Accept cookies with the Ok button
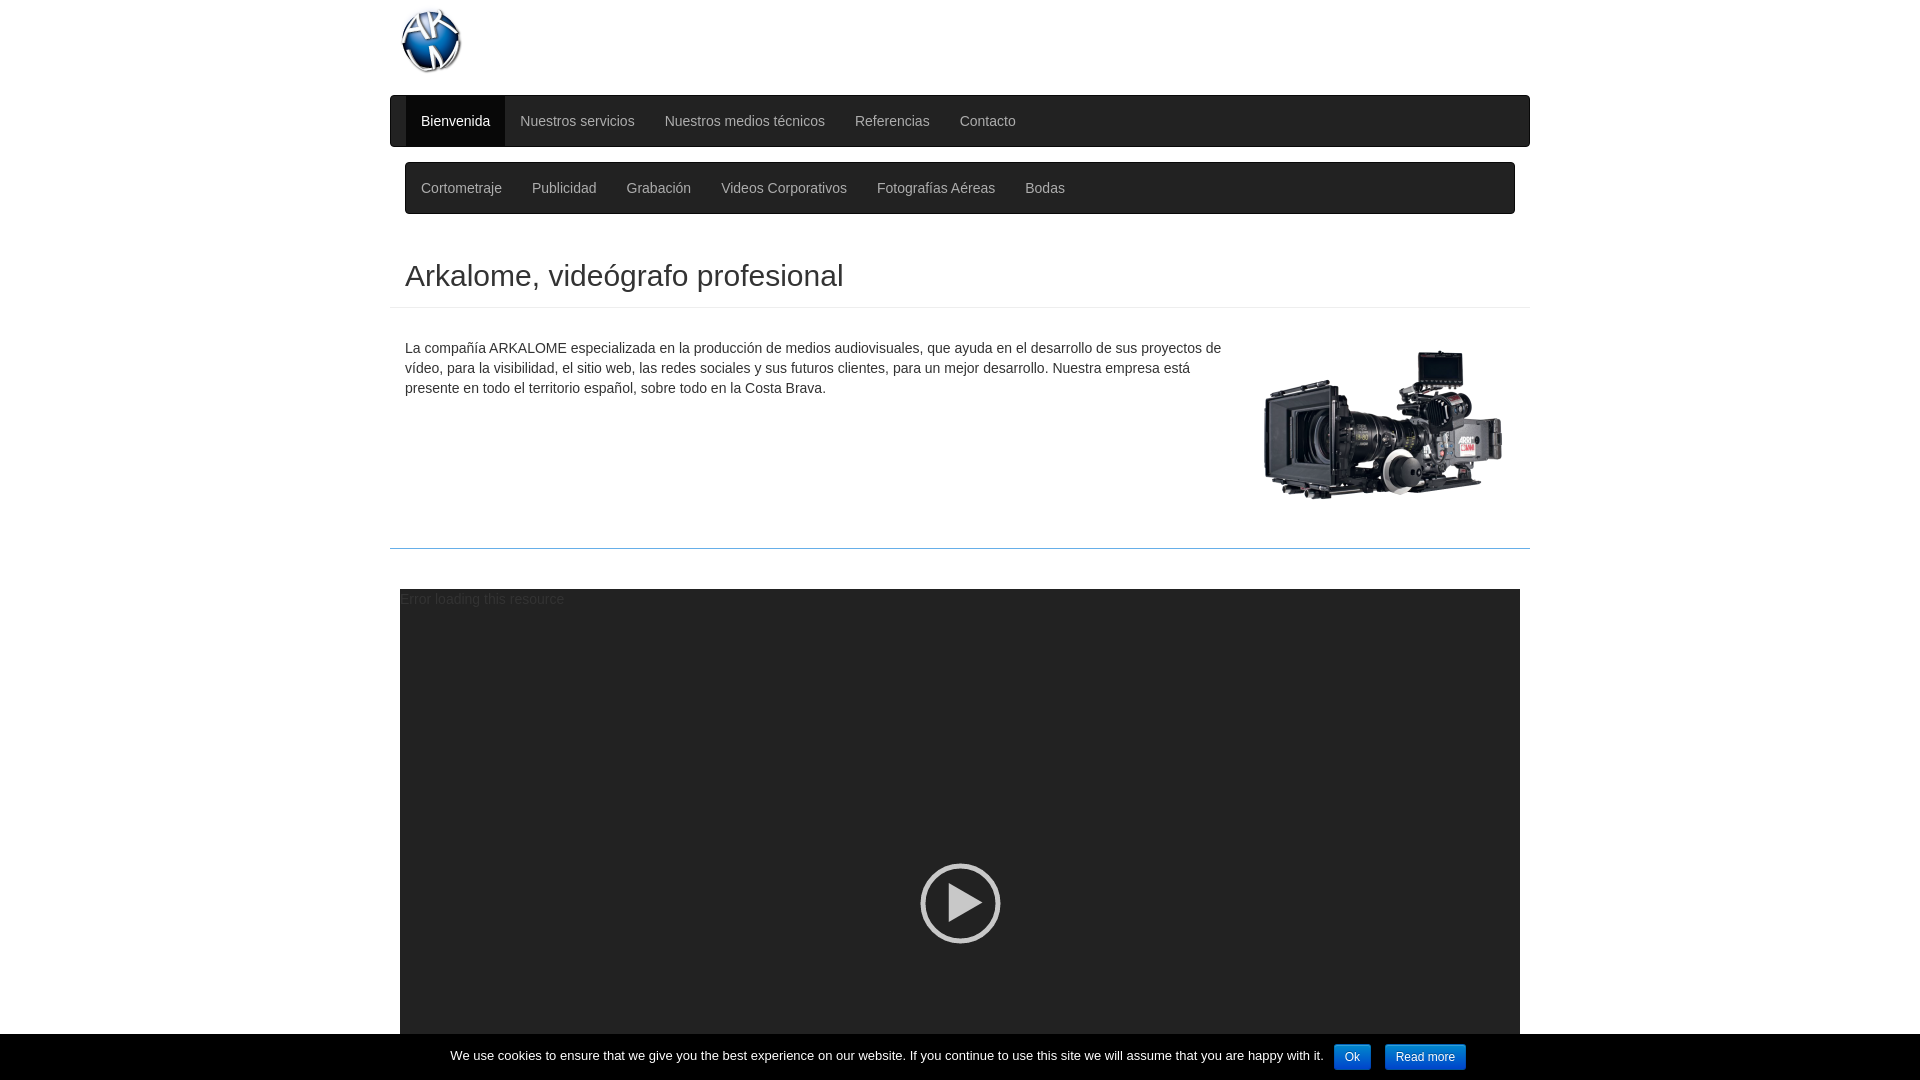 pyautogui.click(x=1352, y=1056)
